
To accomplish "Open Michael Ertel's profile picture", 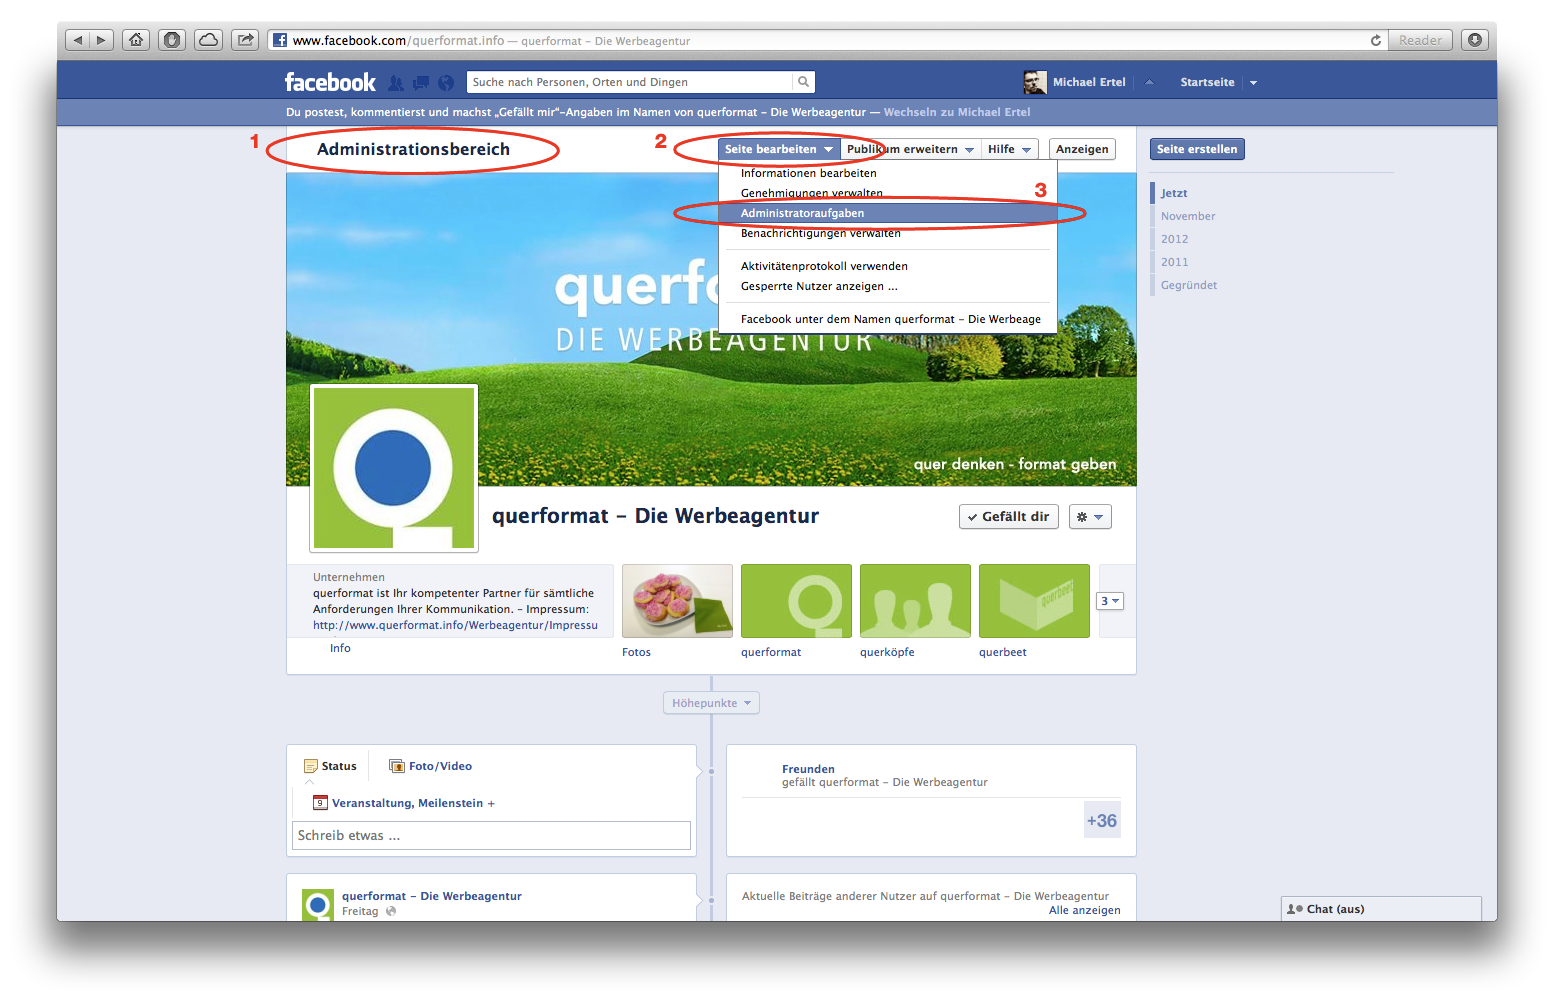I will point(1035,82).
